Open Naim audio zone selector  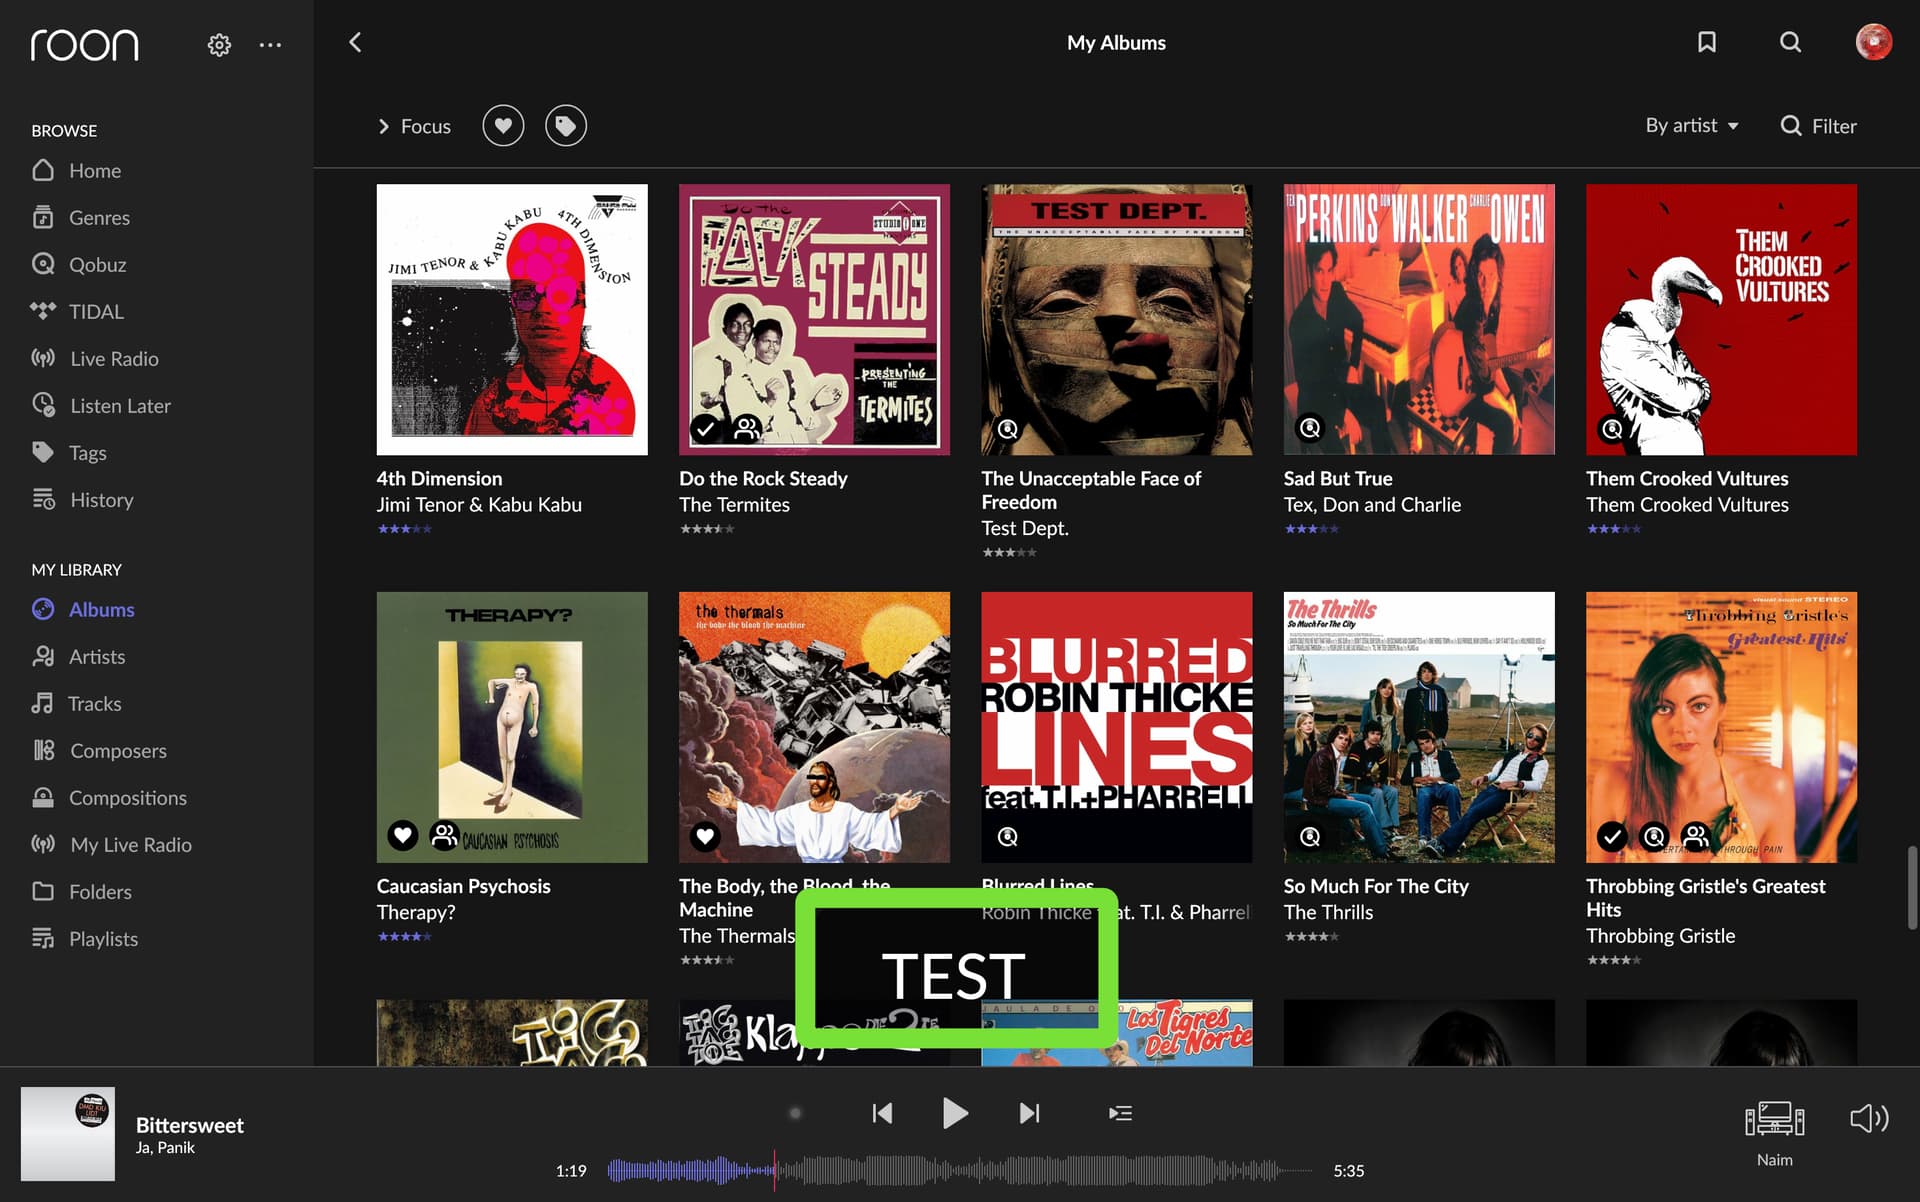coord(1774,1132)
